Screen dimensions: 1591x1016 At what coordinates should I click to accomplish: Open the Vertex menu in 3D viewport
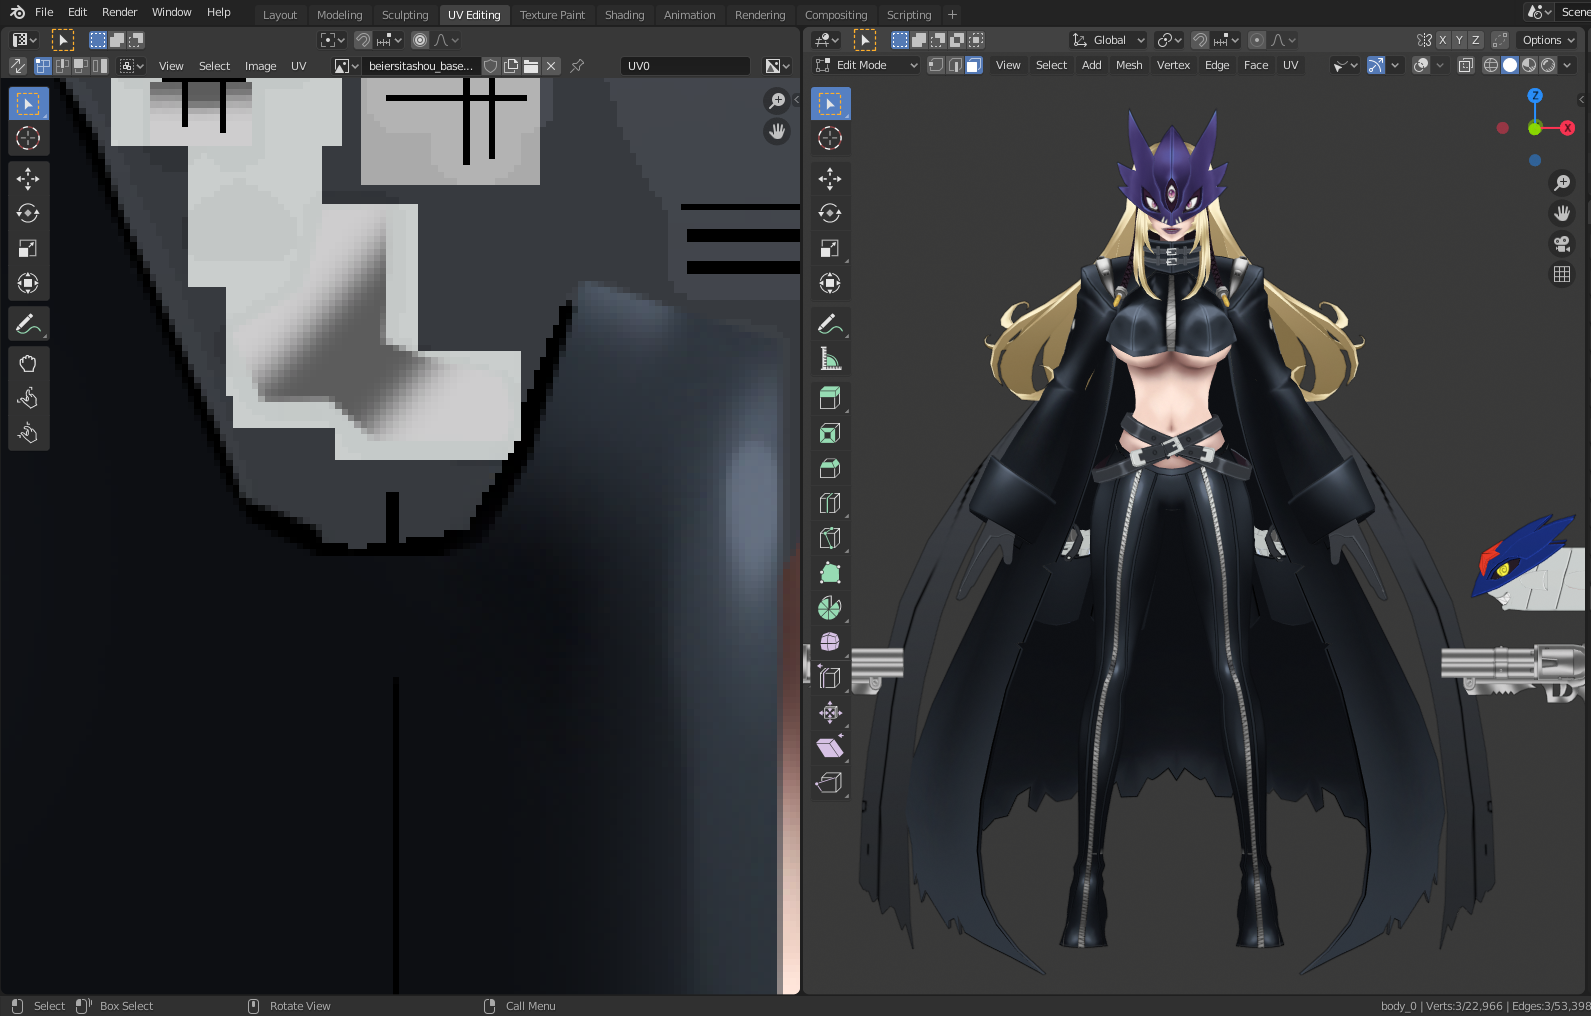[1173, 65]
